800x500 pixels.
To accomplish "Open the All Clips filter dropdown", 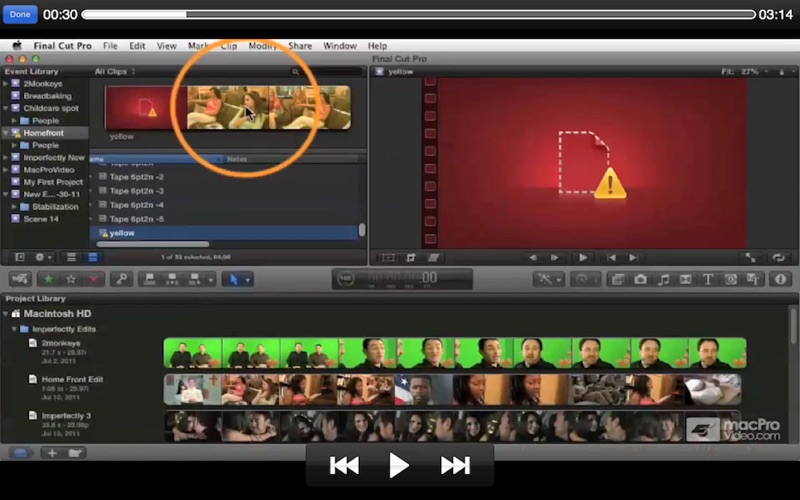I will pyautogui.click(x=115, y=71).
